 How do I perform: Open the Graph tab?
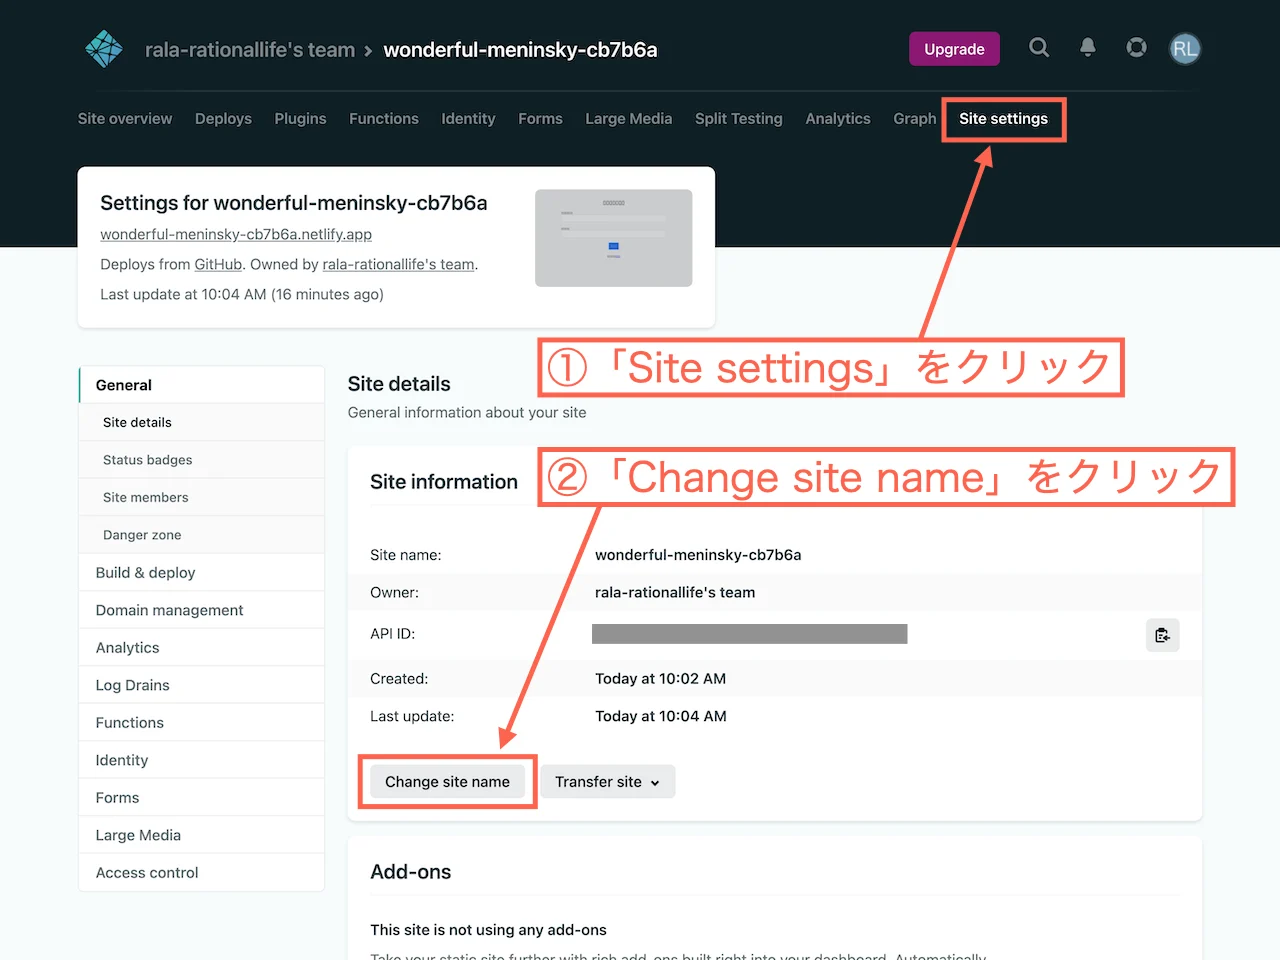[x=915, y=118]
